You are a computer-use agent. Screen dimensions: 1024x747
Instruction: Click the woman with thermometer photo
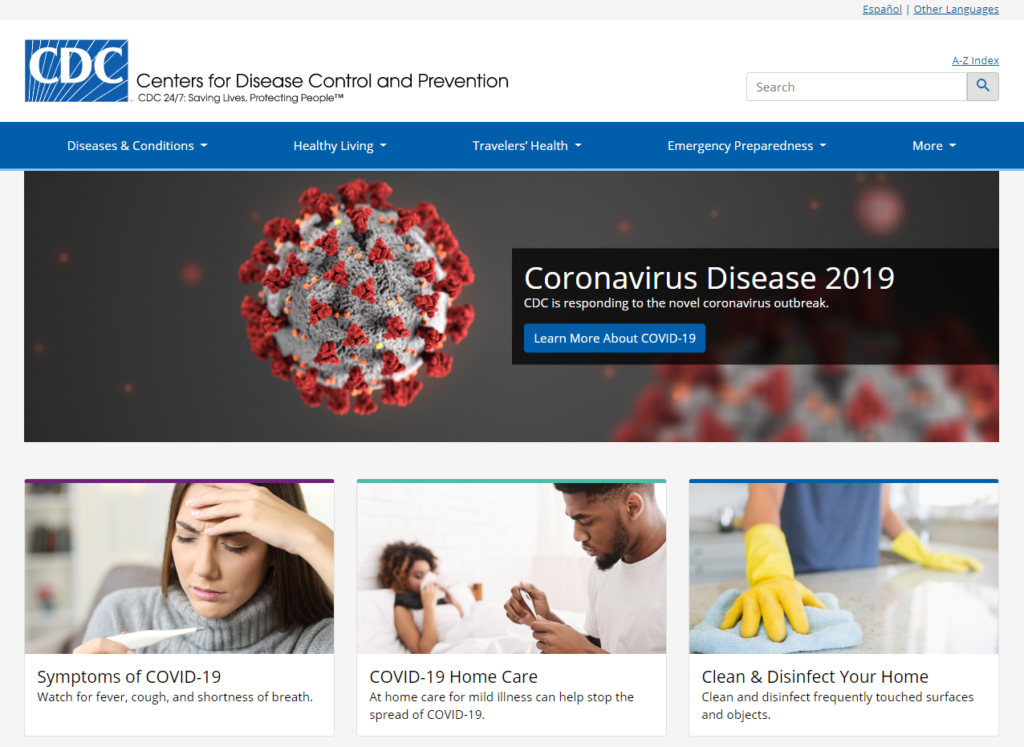[179, 568]
